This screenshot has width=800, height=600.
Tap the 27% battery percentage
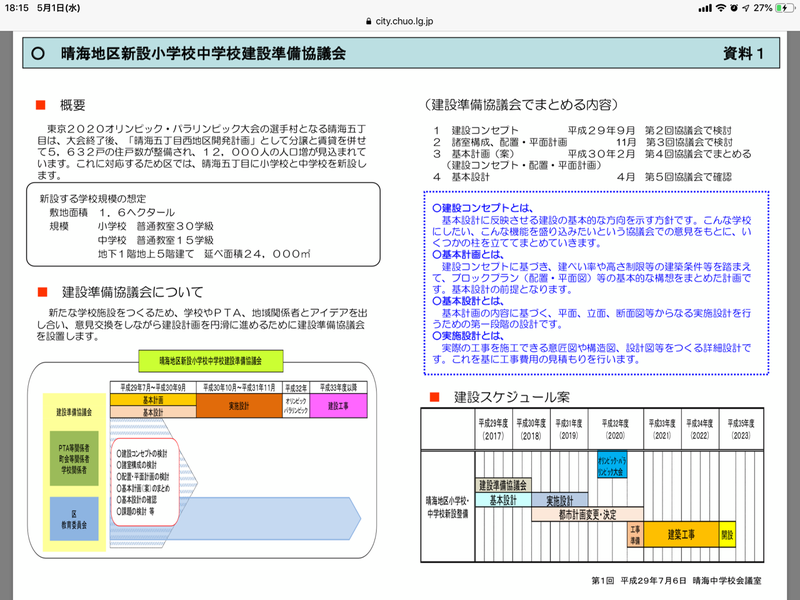tap(763, 8)
